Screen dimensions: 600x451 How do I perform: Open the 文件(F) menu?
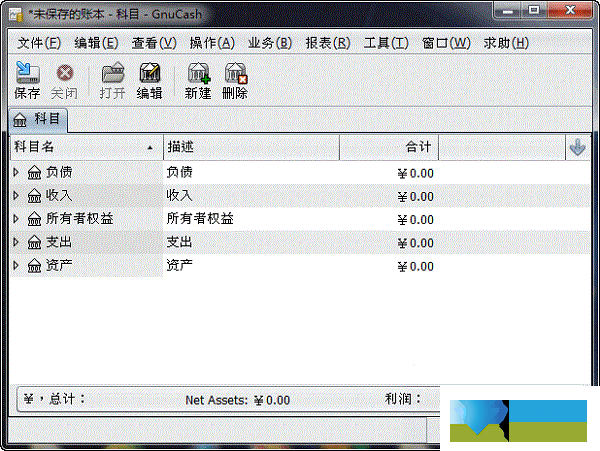(x=39, y=43)
